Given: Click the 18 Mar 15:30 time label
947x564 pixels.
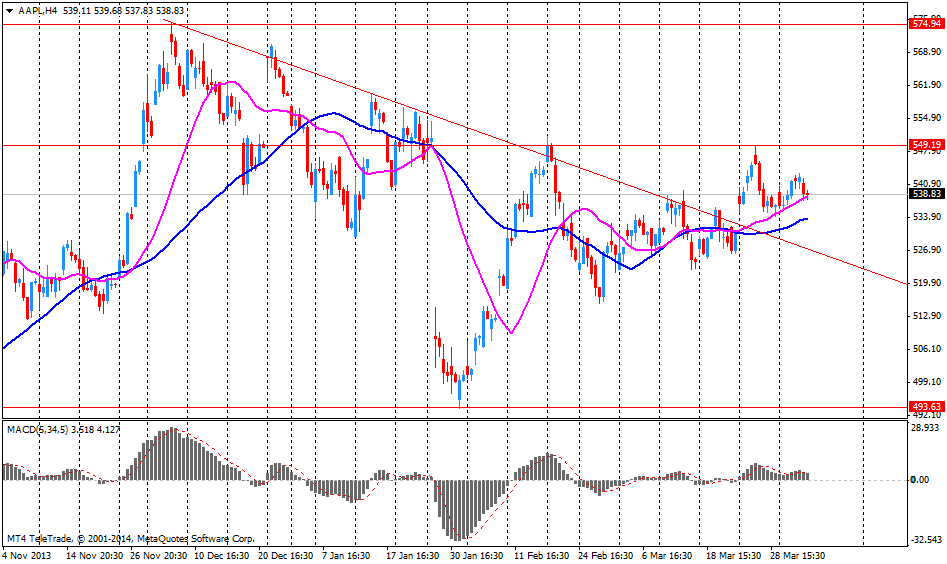Looking at the screenshot, I should [x=735, y=556].
